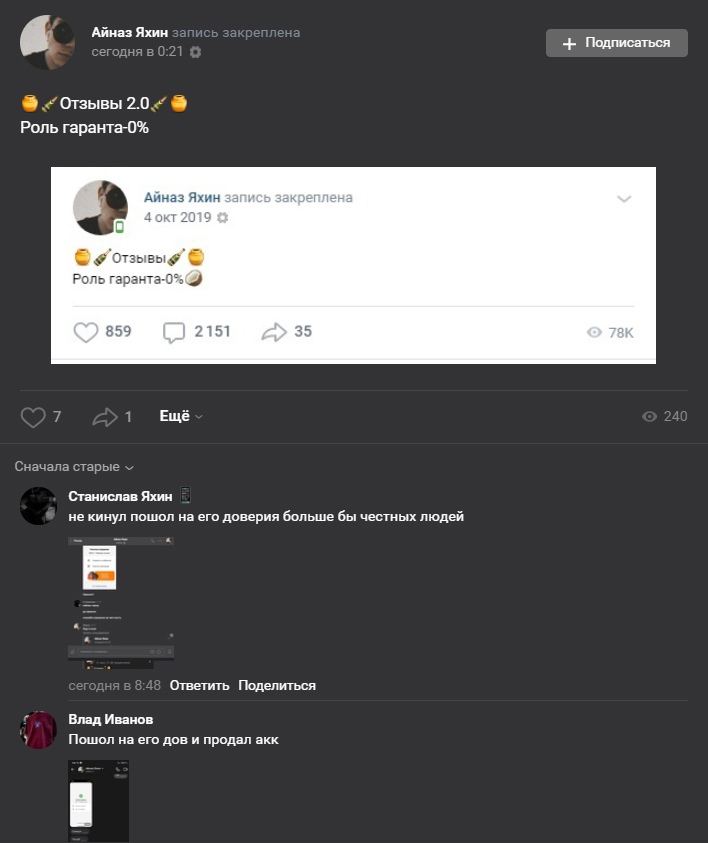This screenshot has height=843, width=708.
Task: Open the Влад Иванов profile name link
Action: click(x=110, y=719)
